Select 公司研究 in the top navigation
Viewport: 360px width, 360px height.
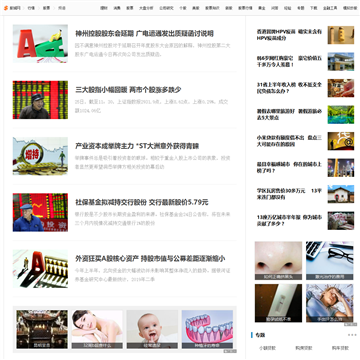(x=166, y=8)
